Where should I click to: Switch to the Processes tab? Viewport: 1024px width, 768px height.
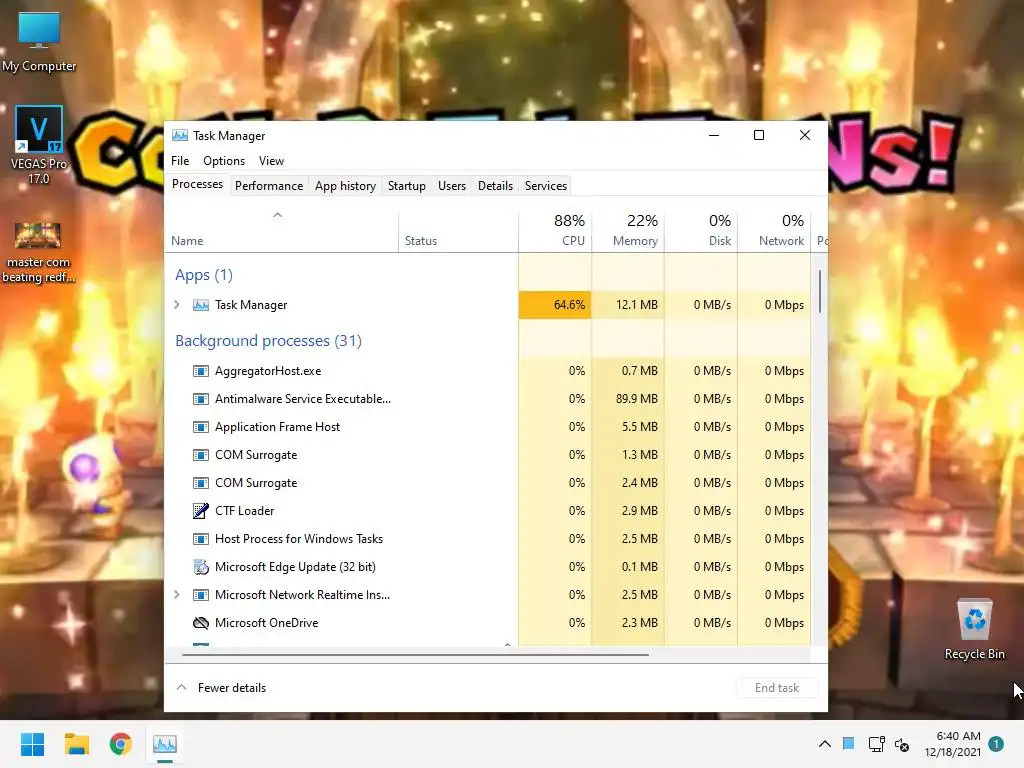tap(197, 185)
